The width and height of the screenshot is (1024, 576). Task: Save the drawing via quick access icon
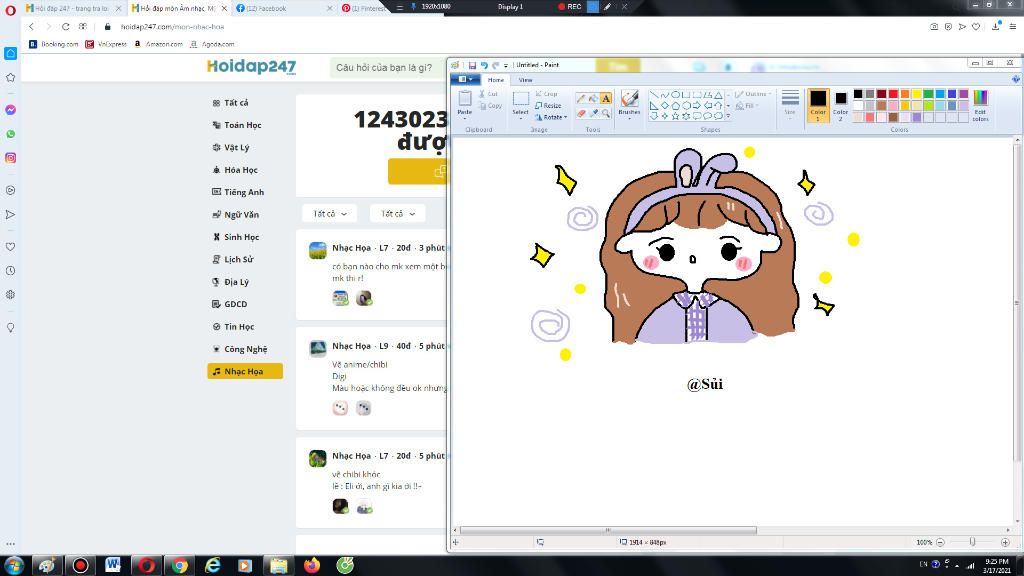[472, 65]
